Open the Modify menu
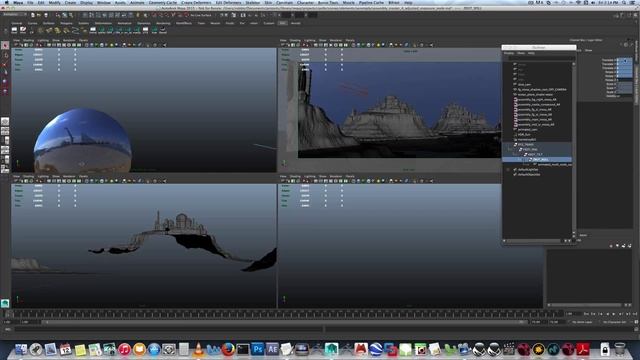The height and width of the screenshot is (360, 640). [x=55, y=2]
